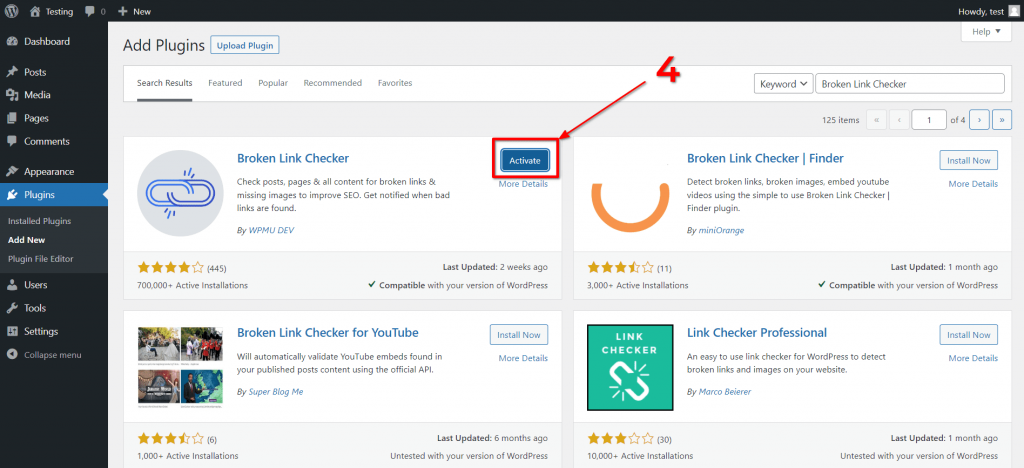Switch to the Popular tab
Viewport: 1024px width, 468px height.
click(273, 84)
